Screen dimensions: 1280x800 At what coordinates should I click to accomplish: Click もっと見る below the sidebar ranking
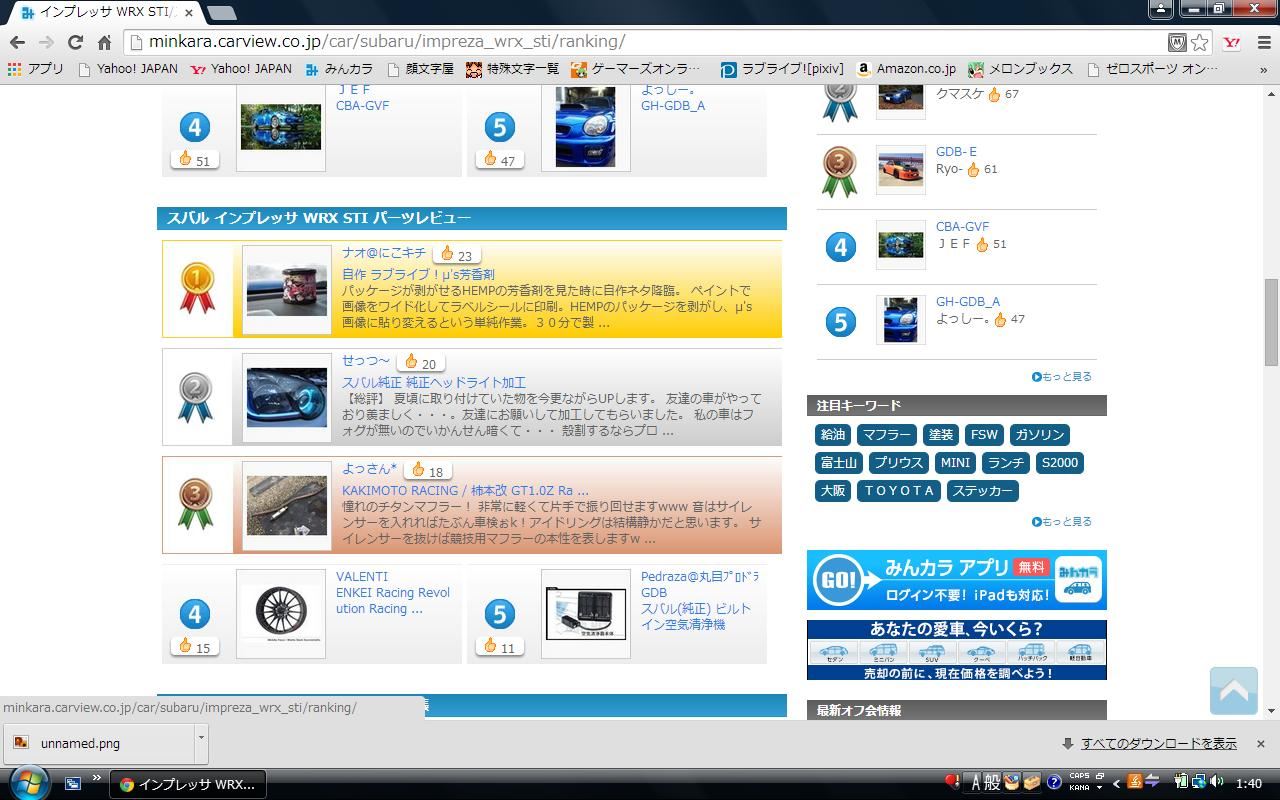coord(1062,377)
